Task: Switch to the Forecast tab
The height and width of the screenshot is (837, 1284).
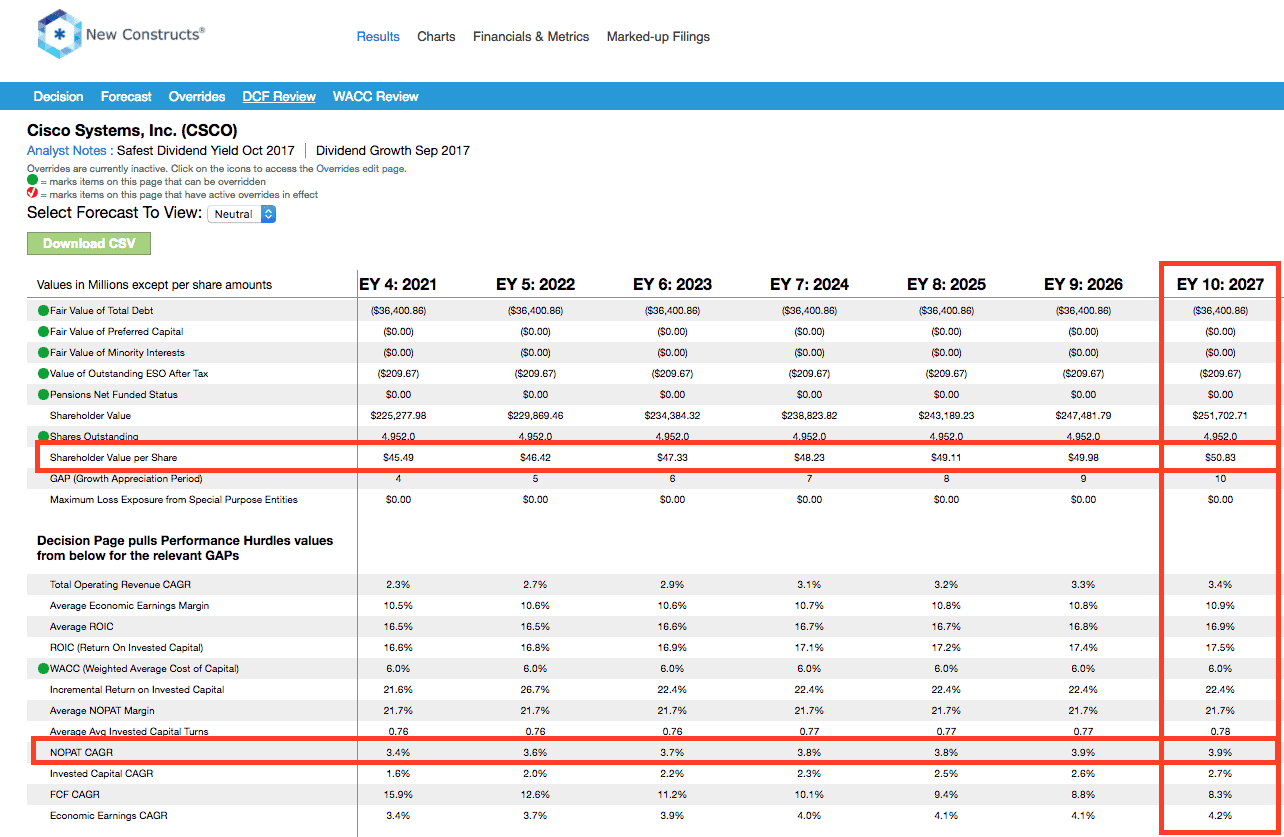Action: tap(126, 97)
